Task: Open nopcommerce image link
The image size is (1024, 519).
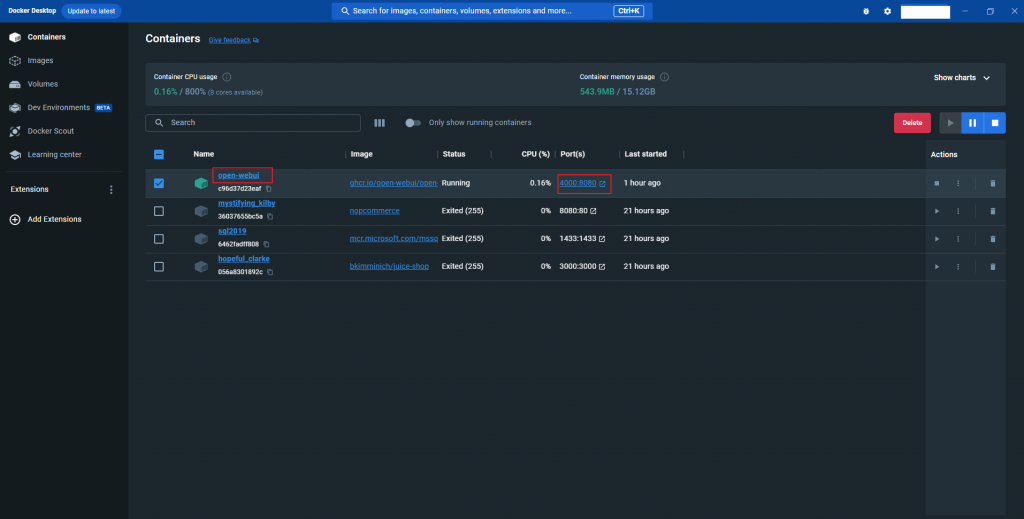Action: point(374,211)
